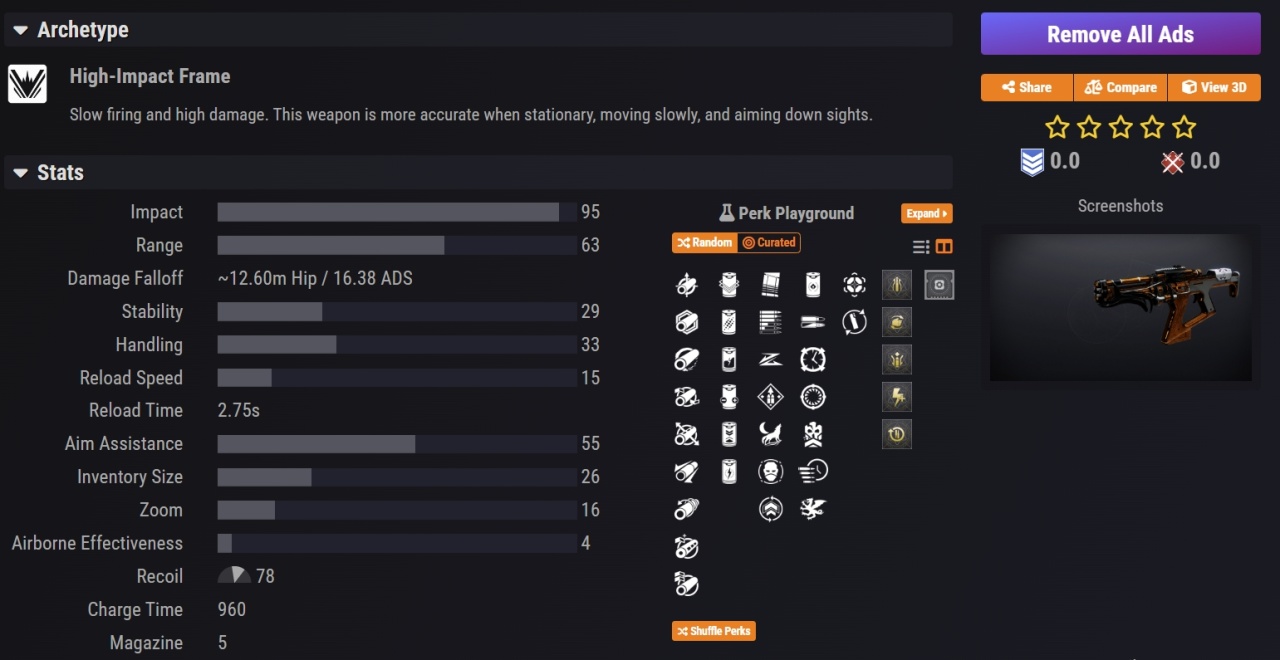Viewport: 1280px width, 660px height.
Task: Select the howling wolf perk icon
Action: 770,434
